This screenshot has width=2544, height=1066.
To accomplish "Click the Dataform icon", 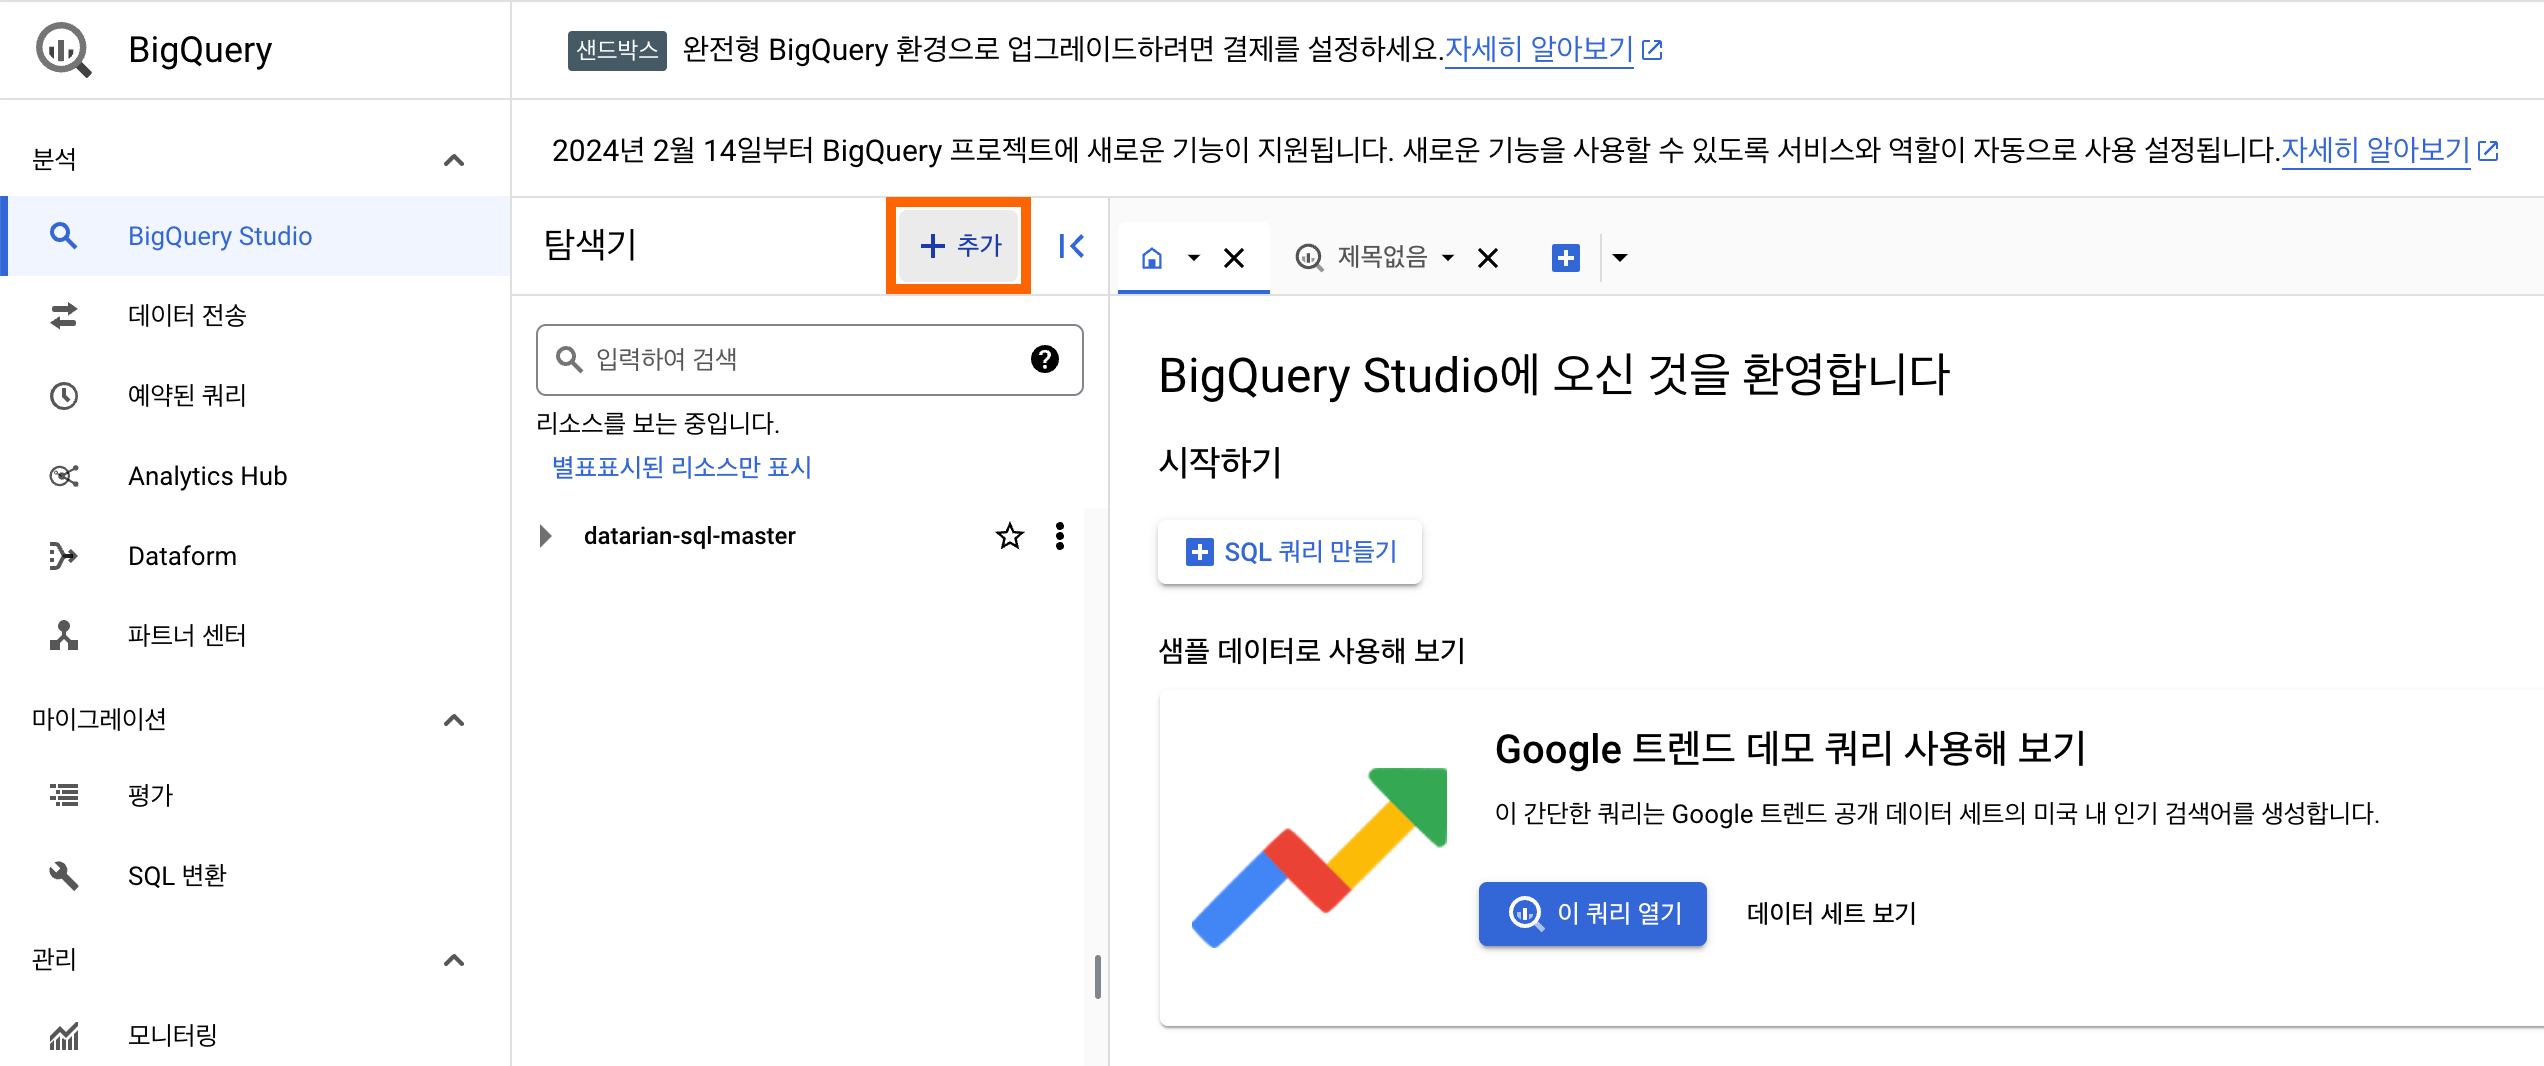I will pyautogui.click(x=64, y=556).
